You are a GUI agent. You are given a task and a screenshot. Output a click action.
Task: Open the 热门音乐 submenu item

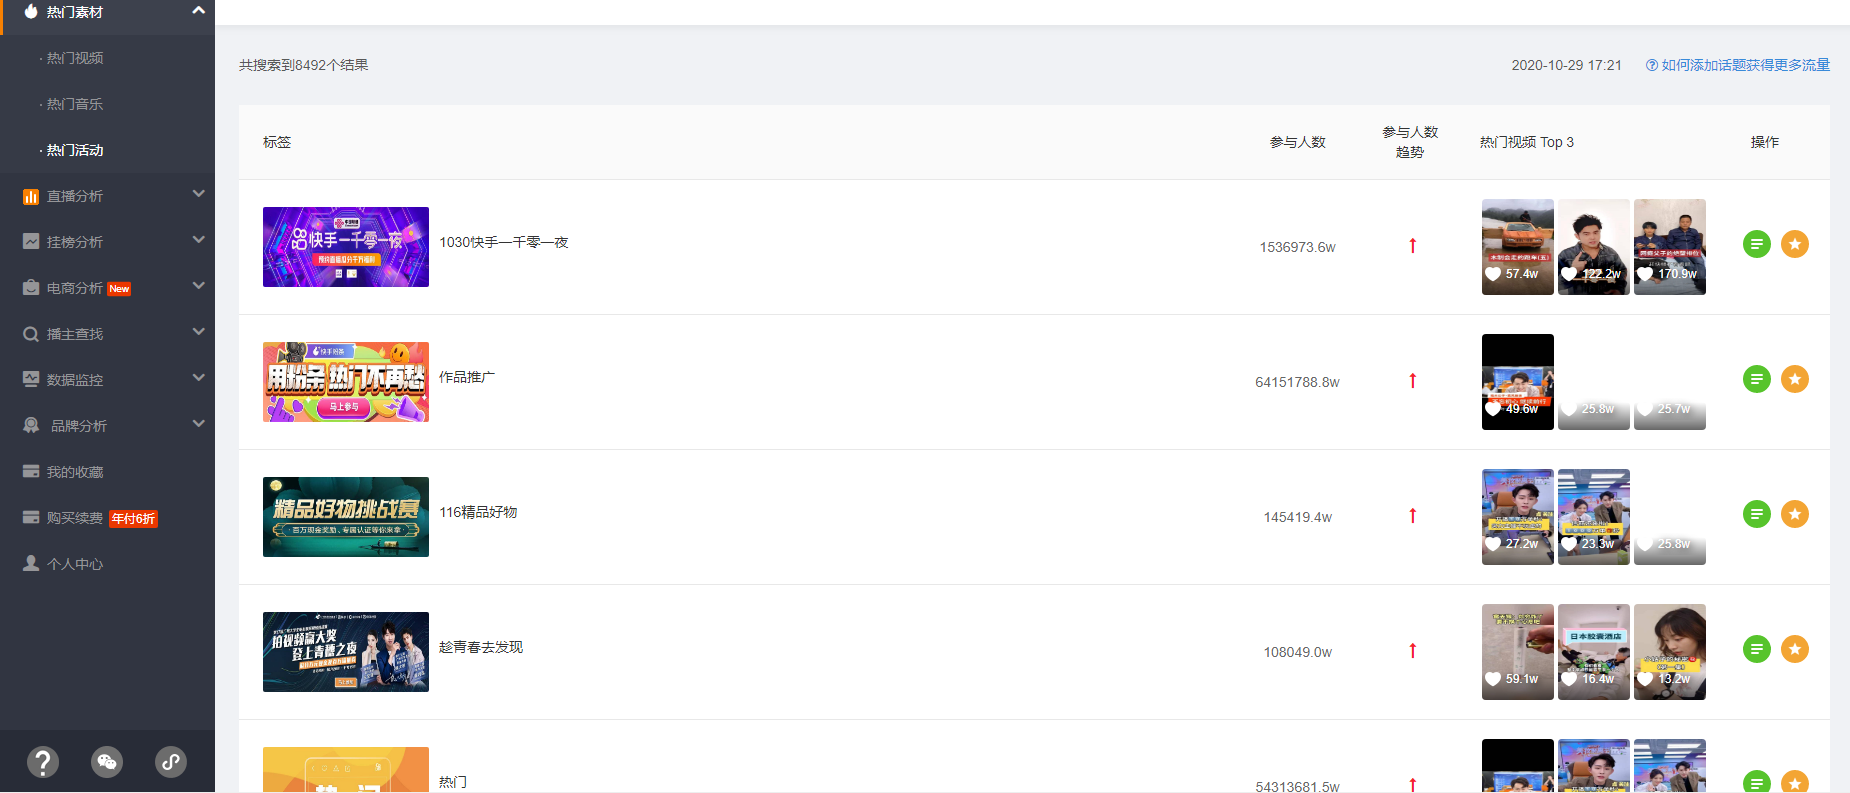(75, 104)
